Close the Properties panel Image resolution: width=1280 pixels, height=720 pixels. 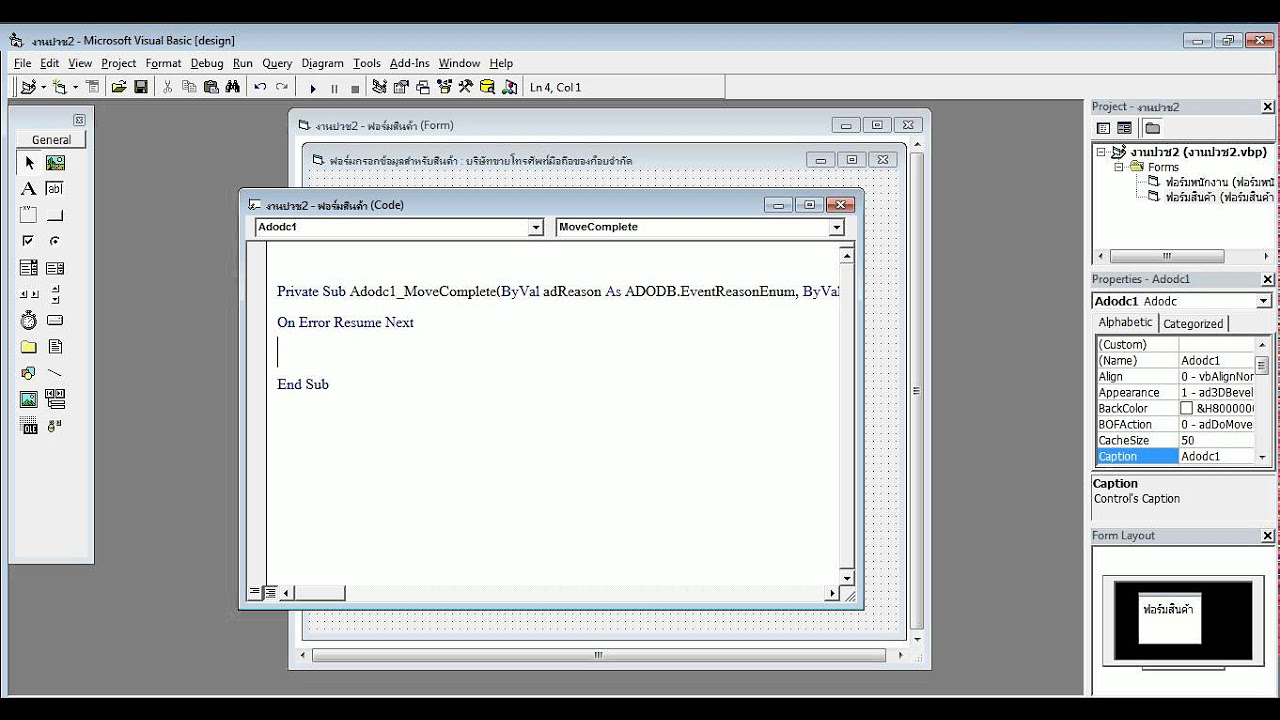pos(1268,280)
